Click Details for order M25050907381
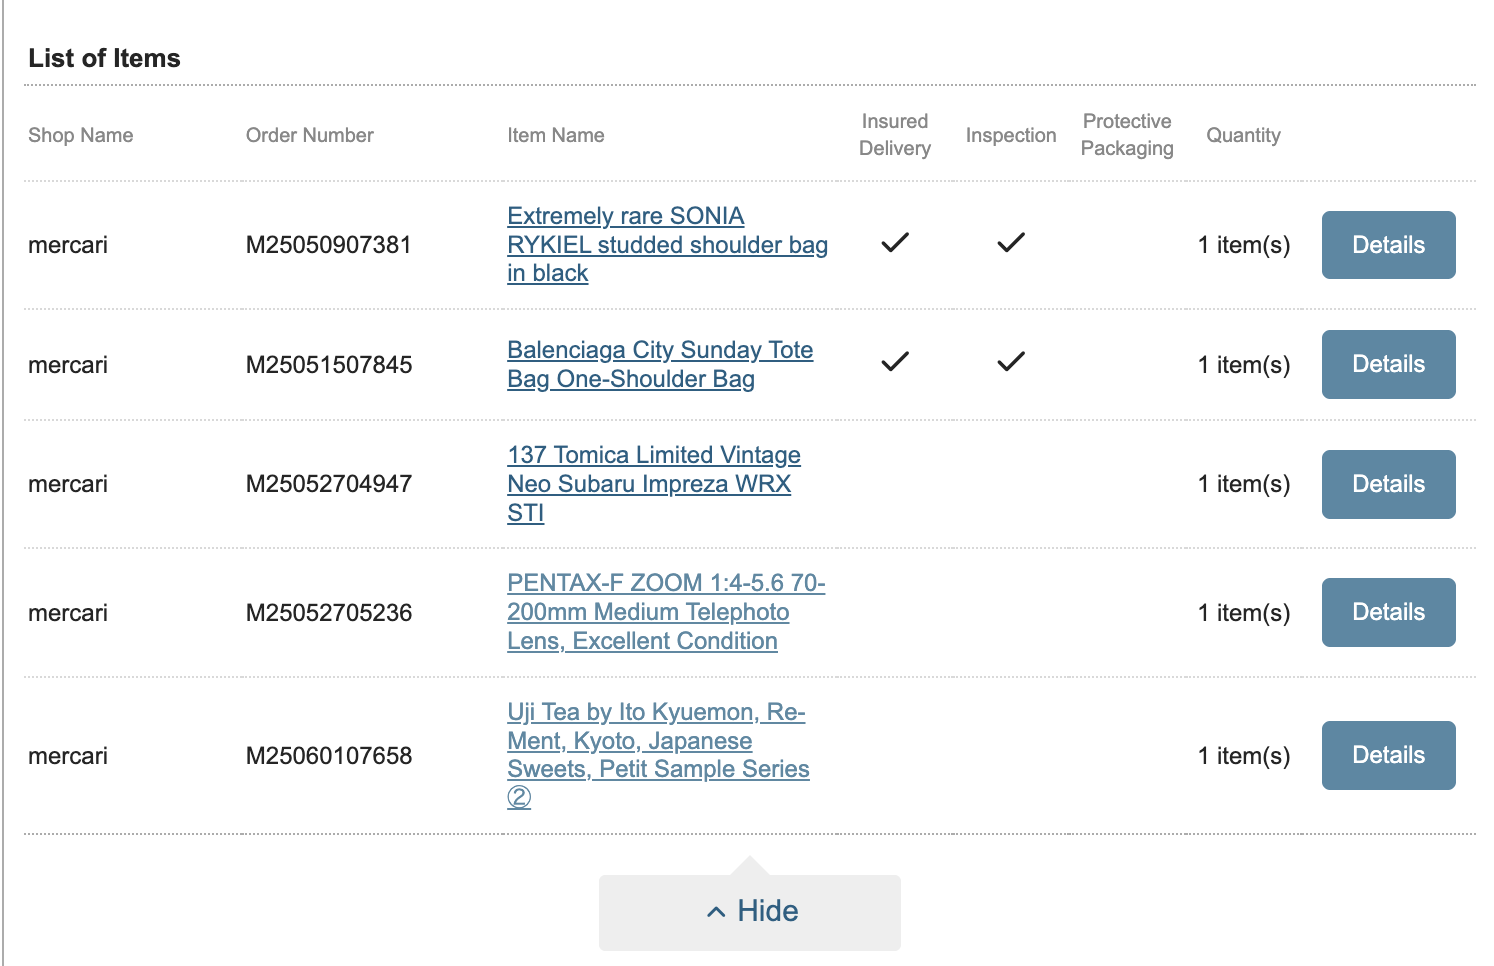The height and width of the screenshot is (966, 1494). pyautogui.click(x=1389, y=245)
